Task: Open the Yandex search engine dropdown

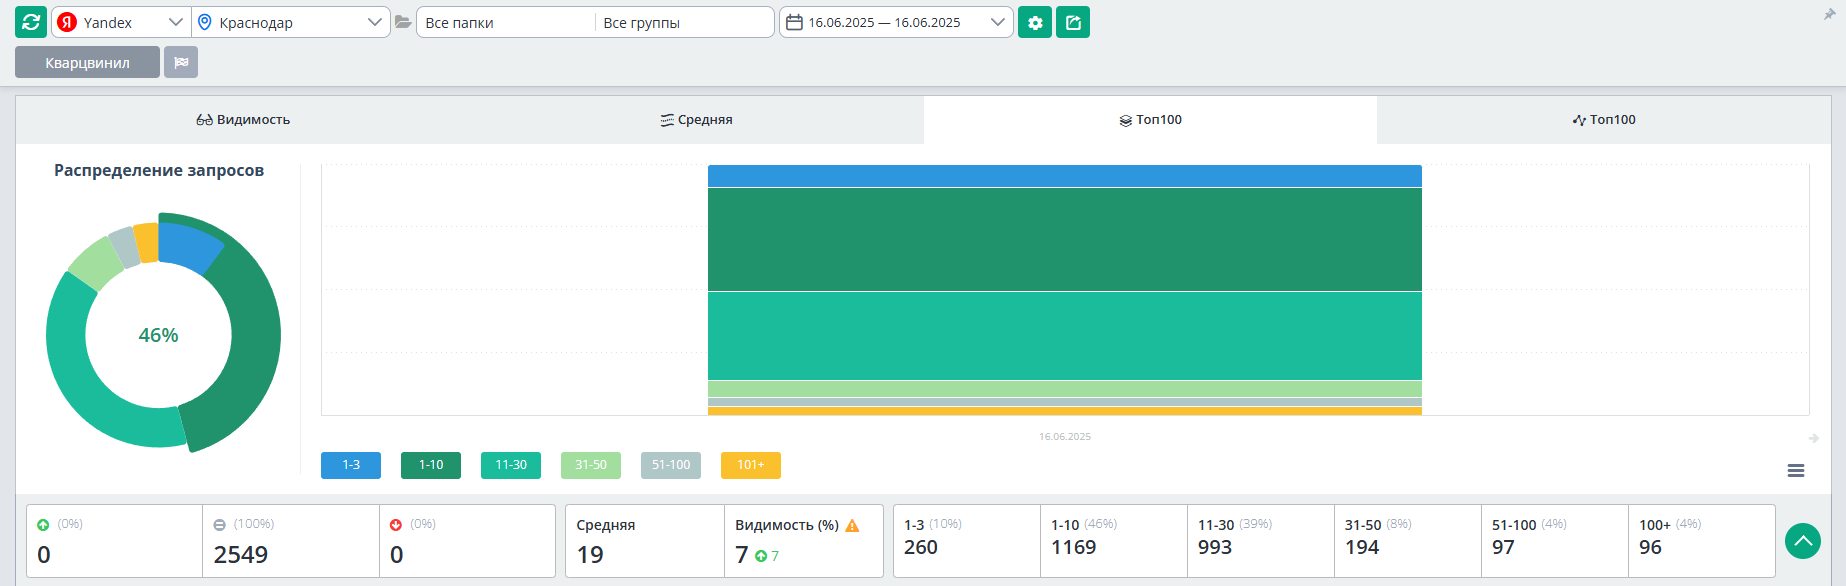Action: point(121,22)
